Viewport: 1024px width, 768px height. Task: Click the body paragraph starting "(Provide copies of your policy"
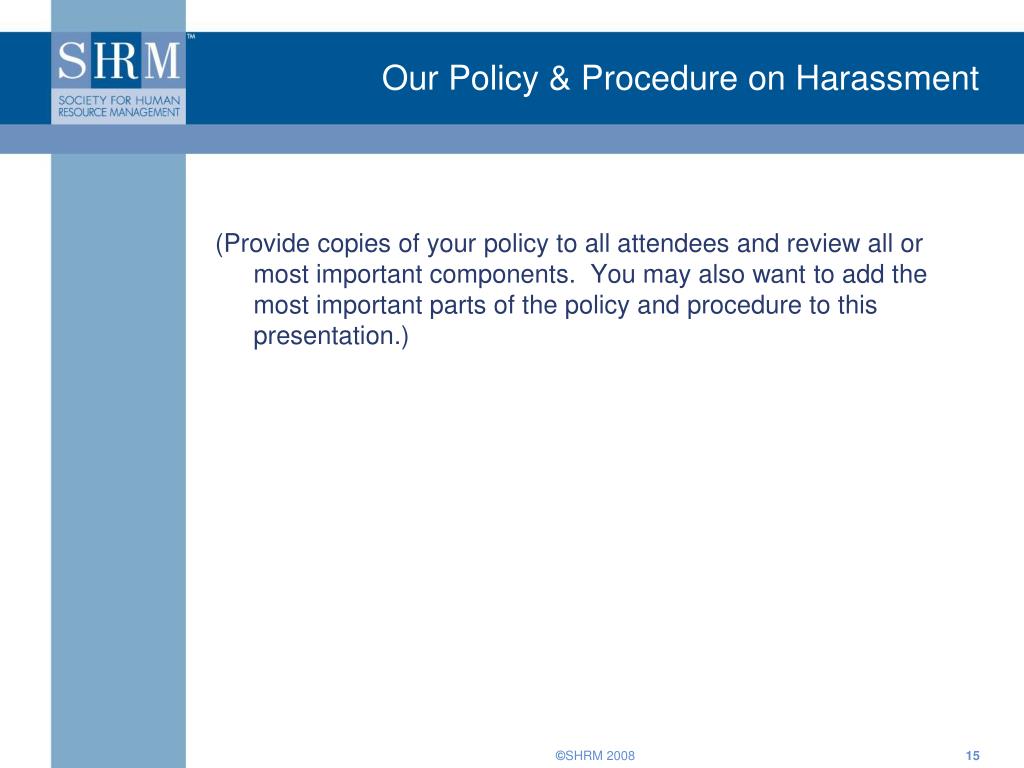pyautogui.click(x=571, y=289)
